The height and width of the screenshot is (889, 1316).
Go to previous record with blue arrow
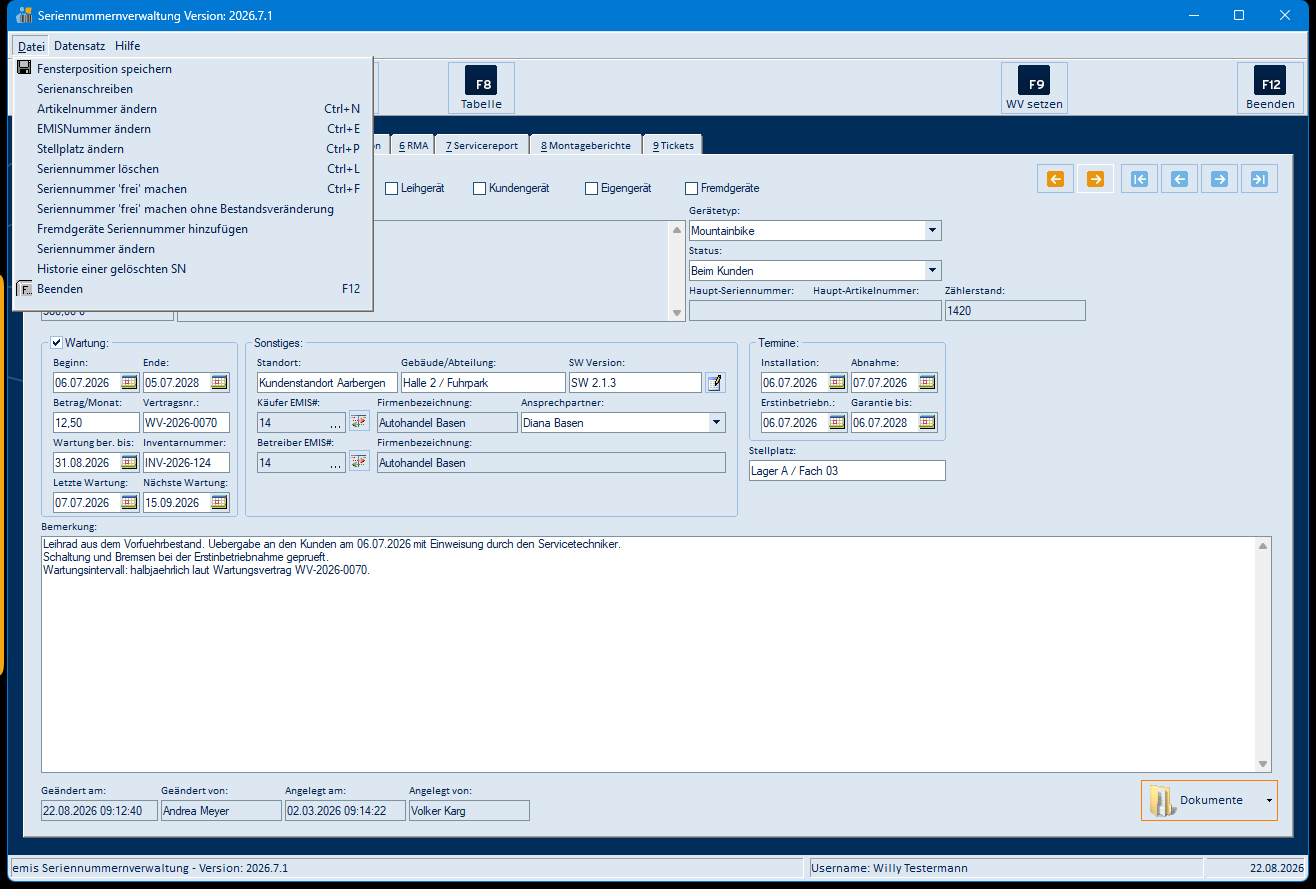[x=1179, y=179]
